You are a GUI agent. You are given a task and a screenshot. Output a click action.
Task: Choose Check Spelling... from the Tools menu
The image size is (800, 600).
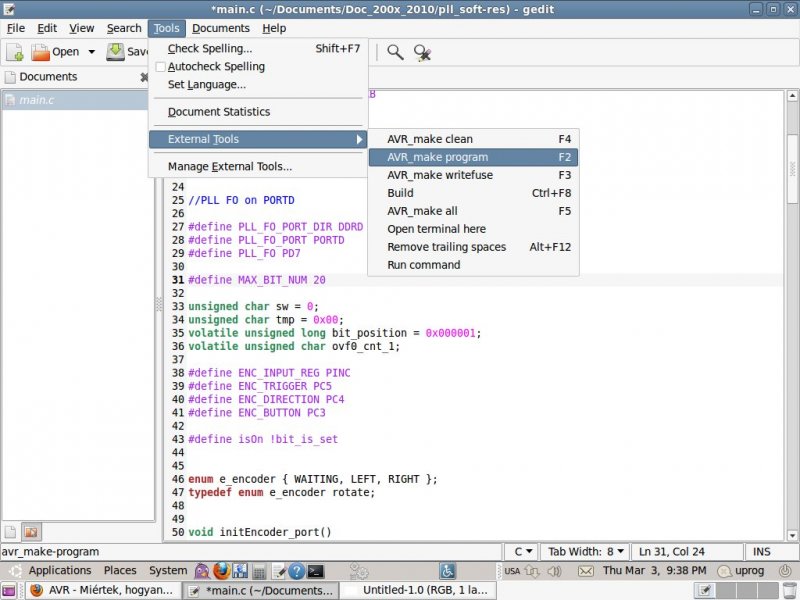coord(258,48)
